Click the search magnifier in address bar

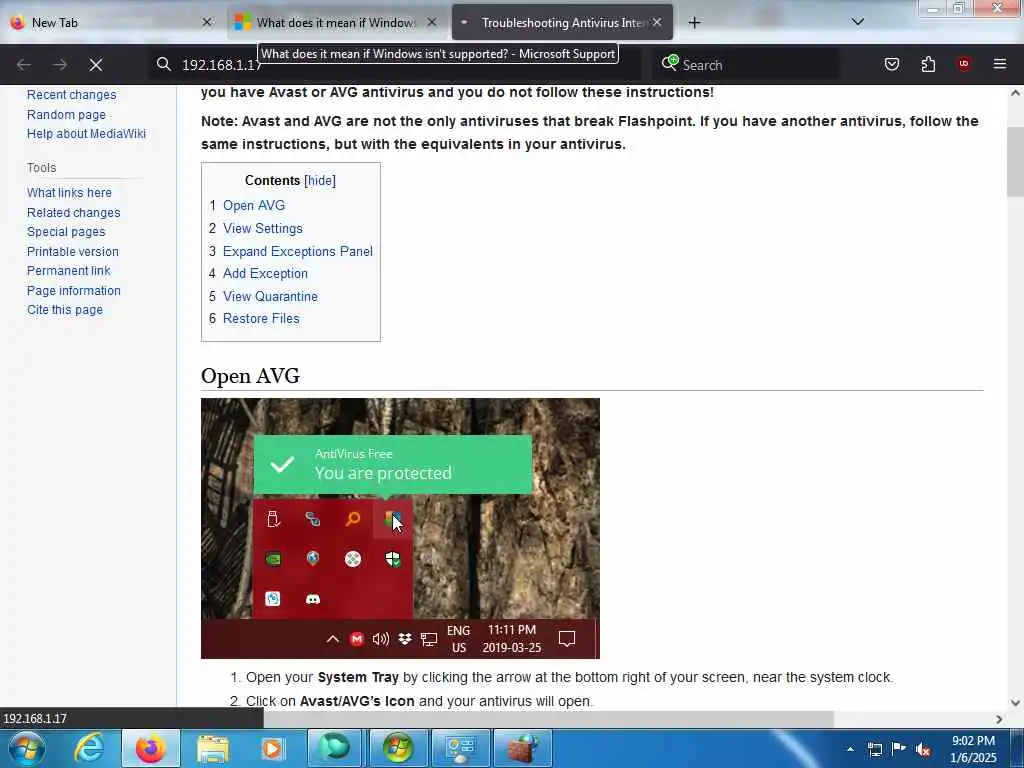click(164, 64)
